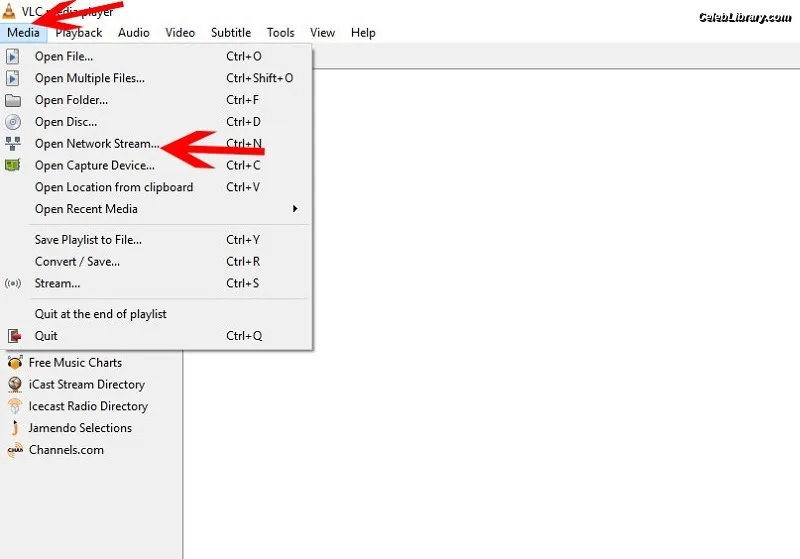
Task: Choose Open File... from the menu
Action: (x=156, y=56)
